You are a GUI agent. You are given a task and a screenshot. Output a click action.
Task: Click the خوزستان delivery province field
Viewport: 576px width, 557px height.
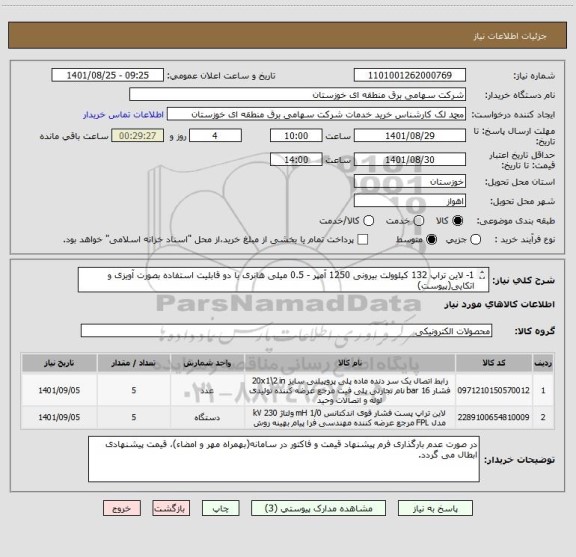(410, 182)
